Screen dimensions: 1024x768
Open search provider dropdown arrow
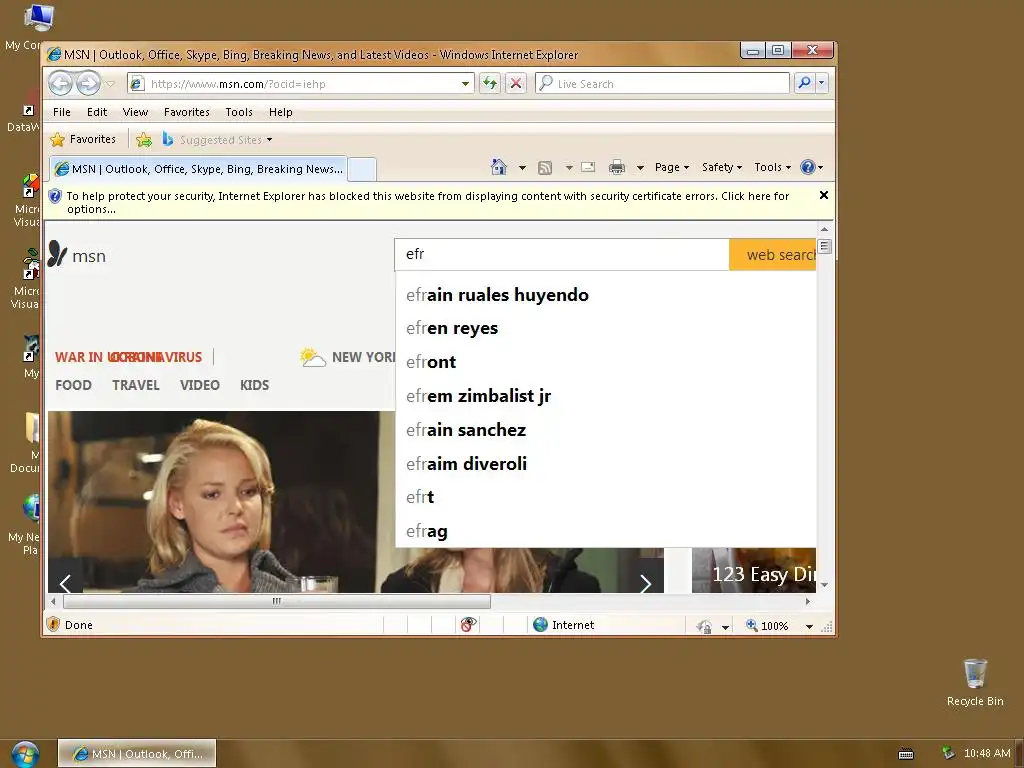click(822, 83)
